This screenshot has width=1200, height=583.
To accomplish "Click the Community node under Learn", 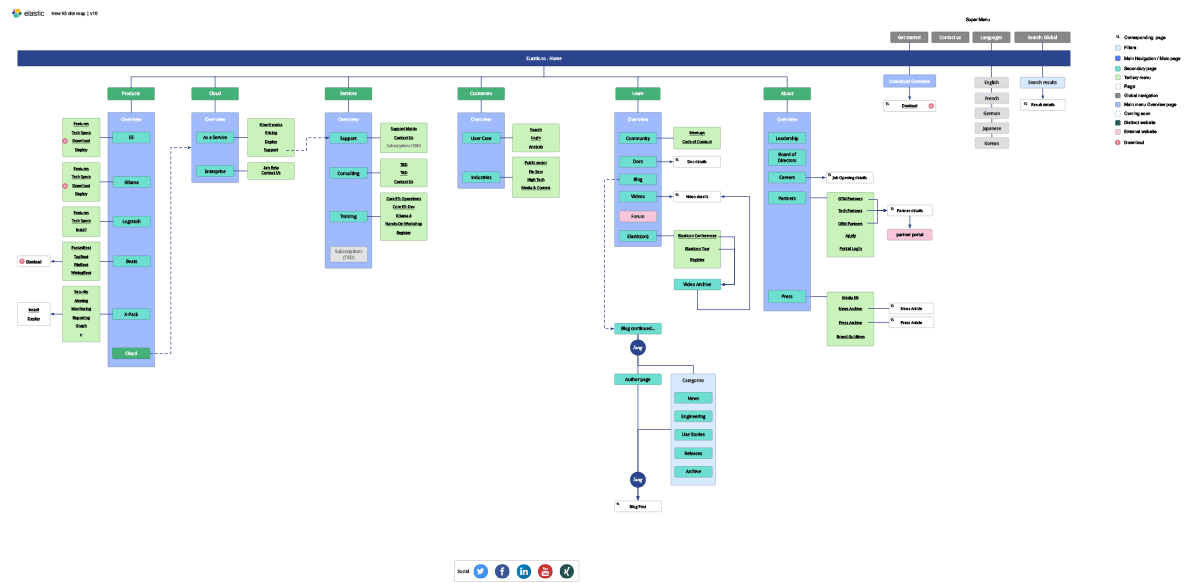I will [638, 138].
